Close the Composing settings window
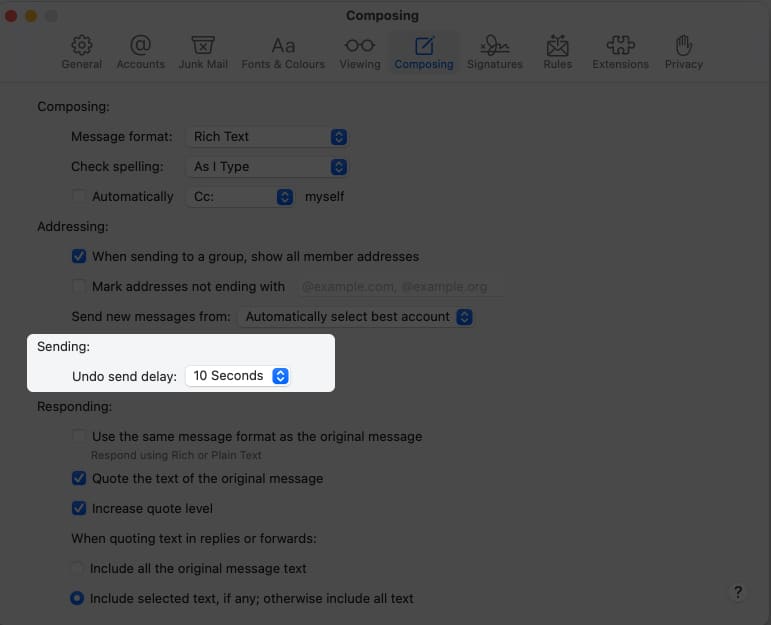Viewport: 771px width, 625px height. 11,16
